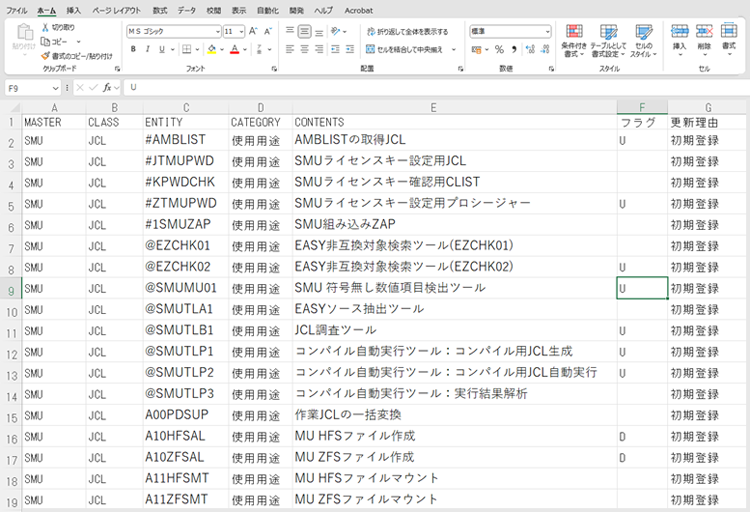Open the clipboard group dialog launcher
The width and height of the screenshot is (750, 512).
coord(117,68)
